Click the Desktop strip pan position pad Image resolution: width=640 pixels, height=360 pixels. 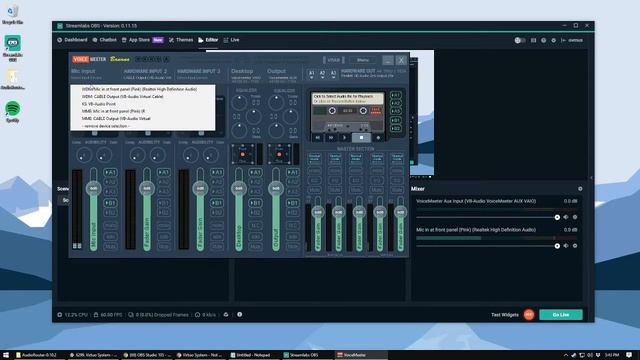click(x=243, y=154)
